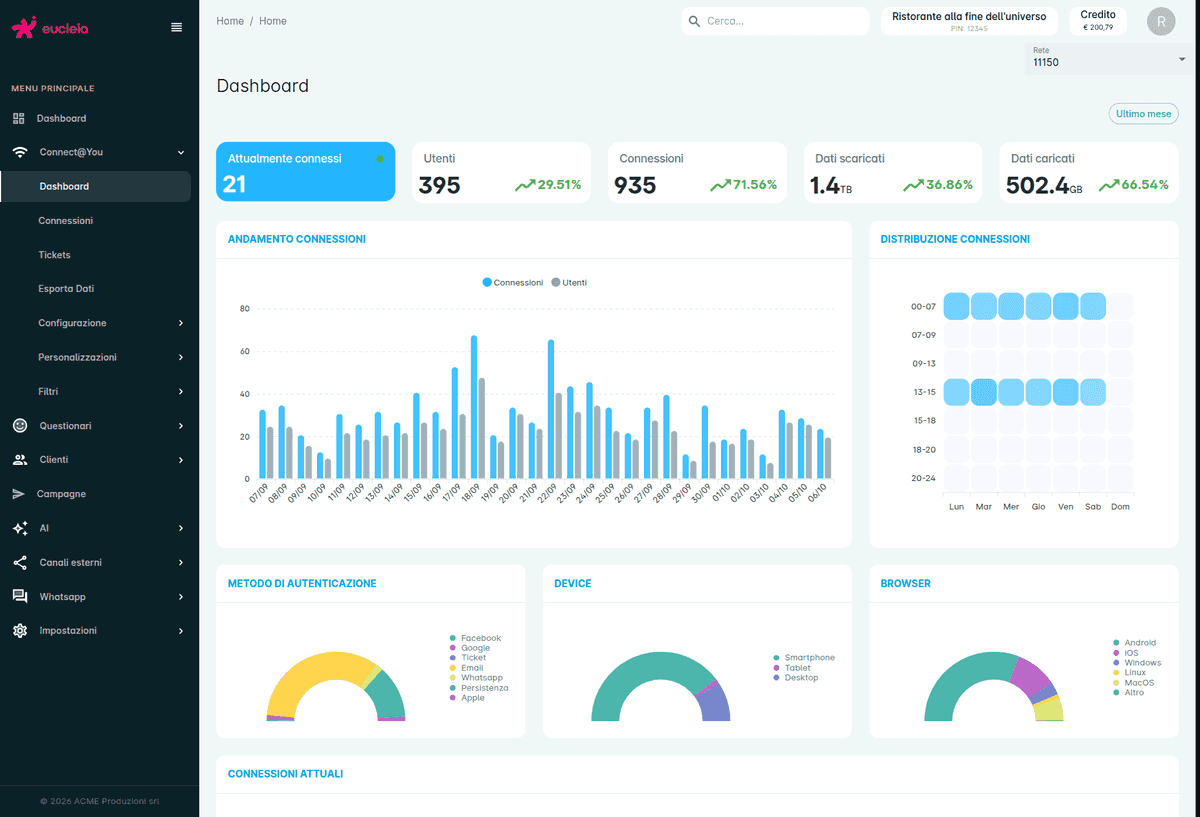
Task: Click the Ristorante alla fine dell'universo button
Action: pyautogui.click(x=969, y=21)
